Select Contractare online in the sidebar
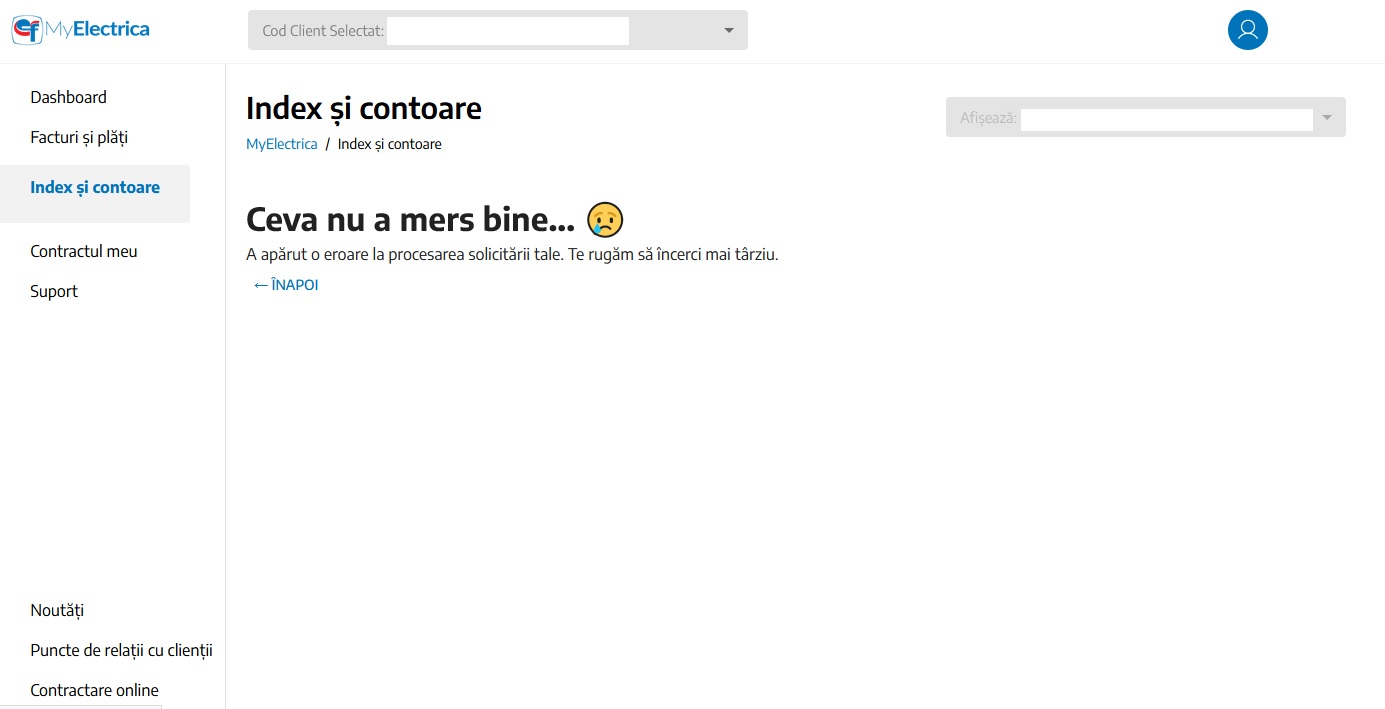Viewport: 1385px width, 709px height. coord(94,690)
